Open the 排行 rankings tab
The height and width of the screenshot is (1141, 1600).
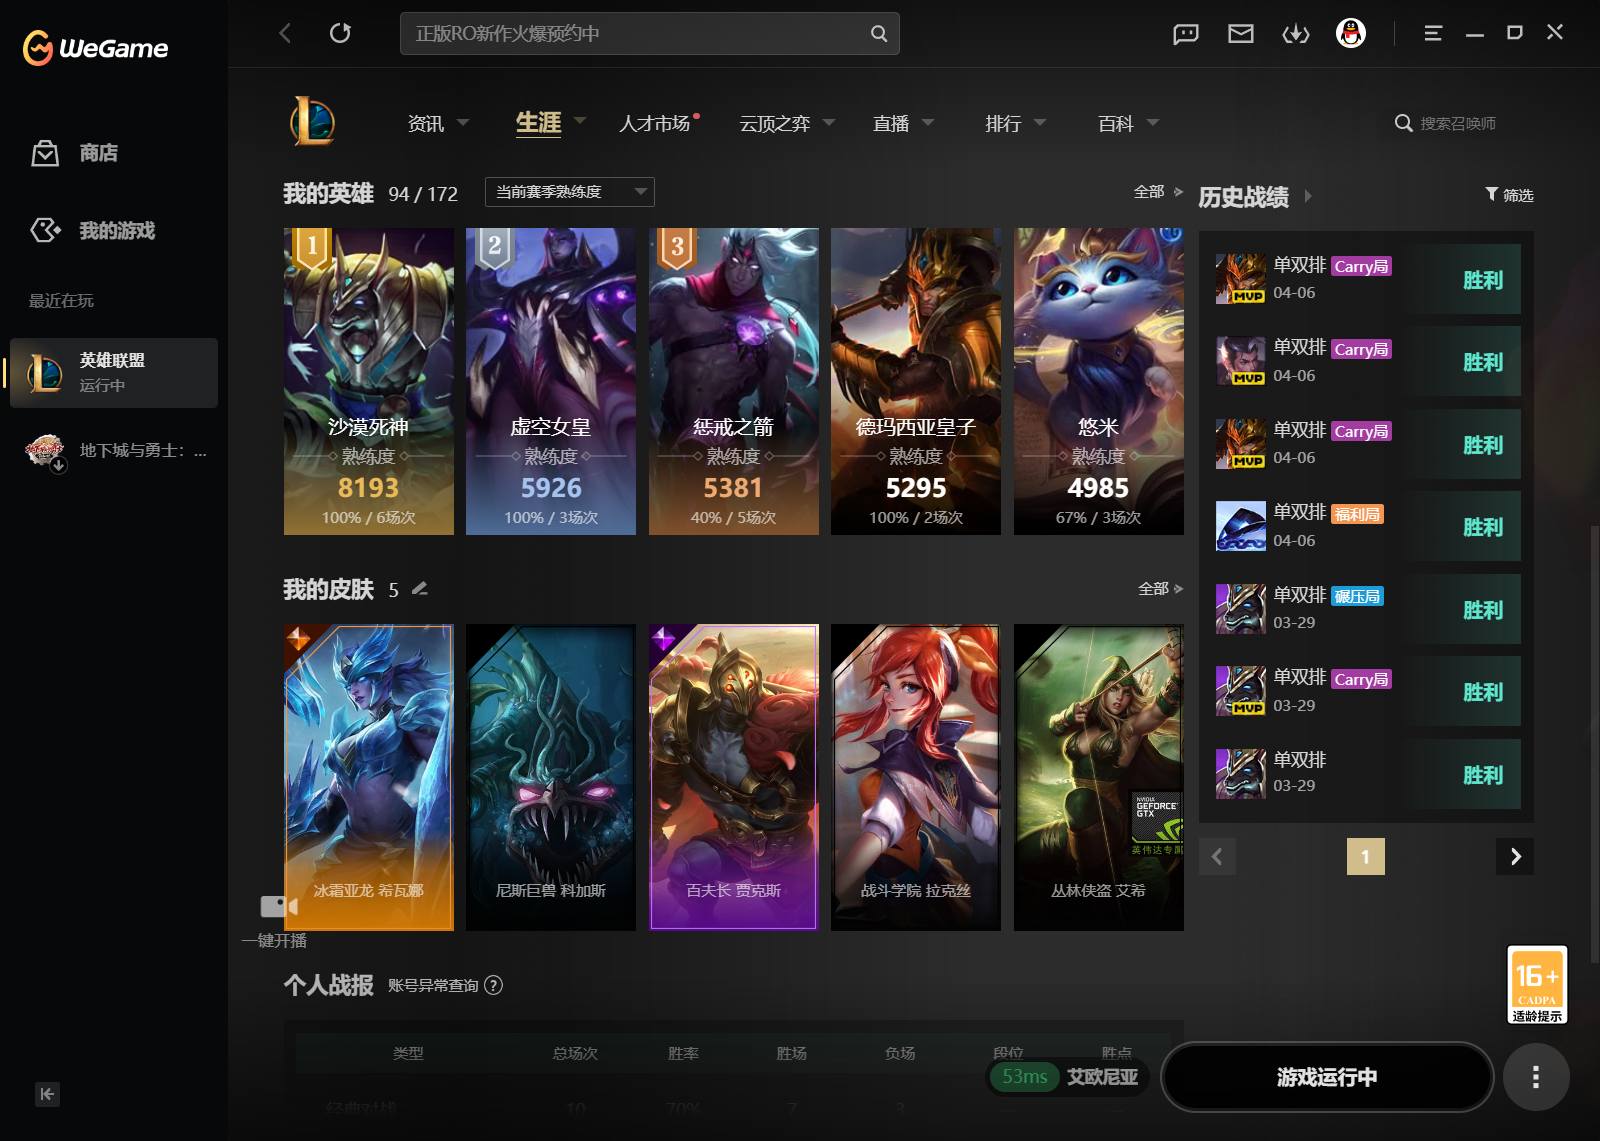pyautogui.click(x=1003, y=123)
